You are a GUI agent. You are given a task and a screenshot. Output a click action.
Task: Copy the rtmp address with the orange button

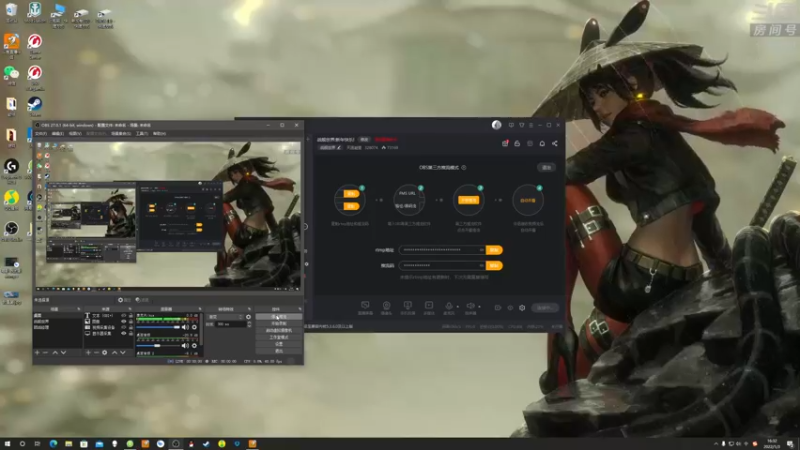[x=494, y=250]
